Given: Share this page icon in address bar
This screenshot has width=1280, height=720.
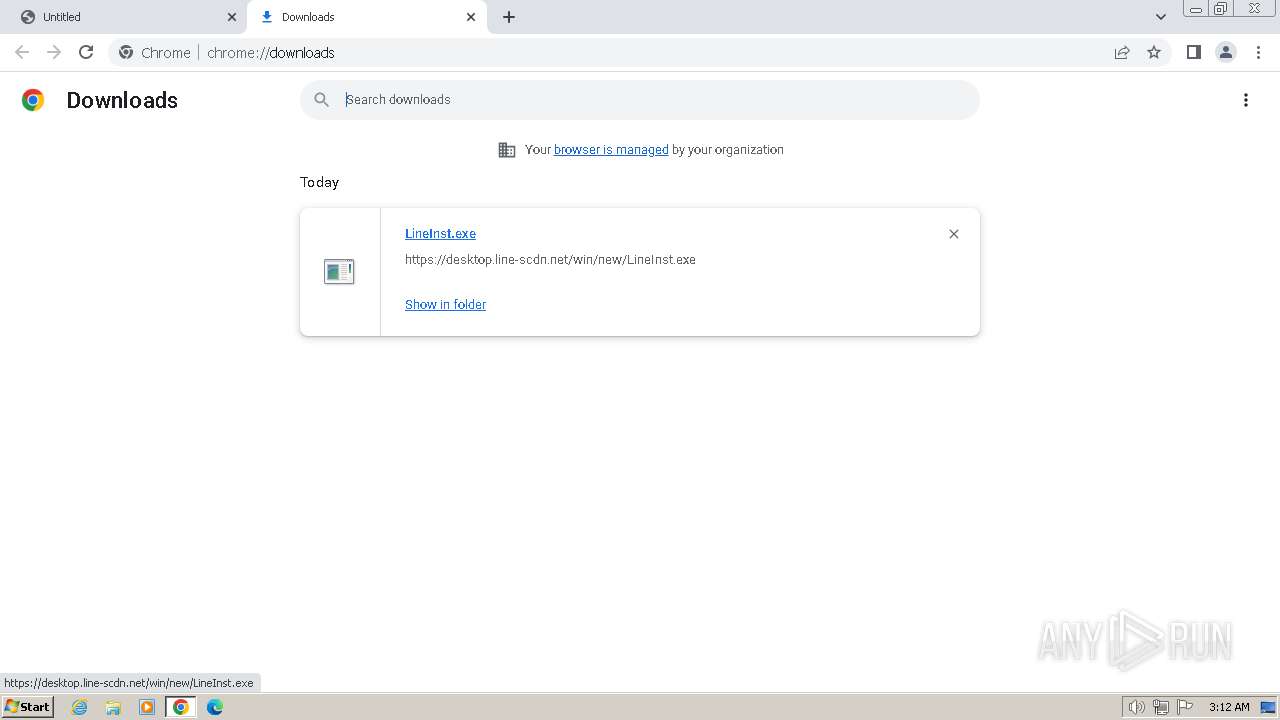Looking at the screenshot, I should tap(1122, 52).
